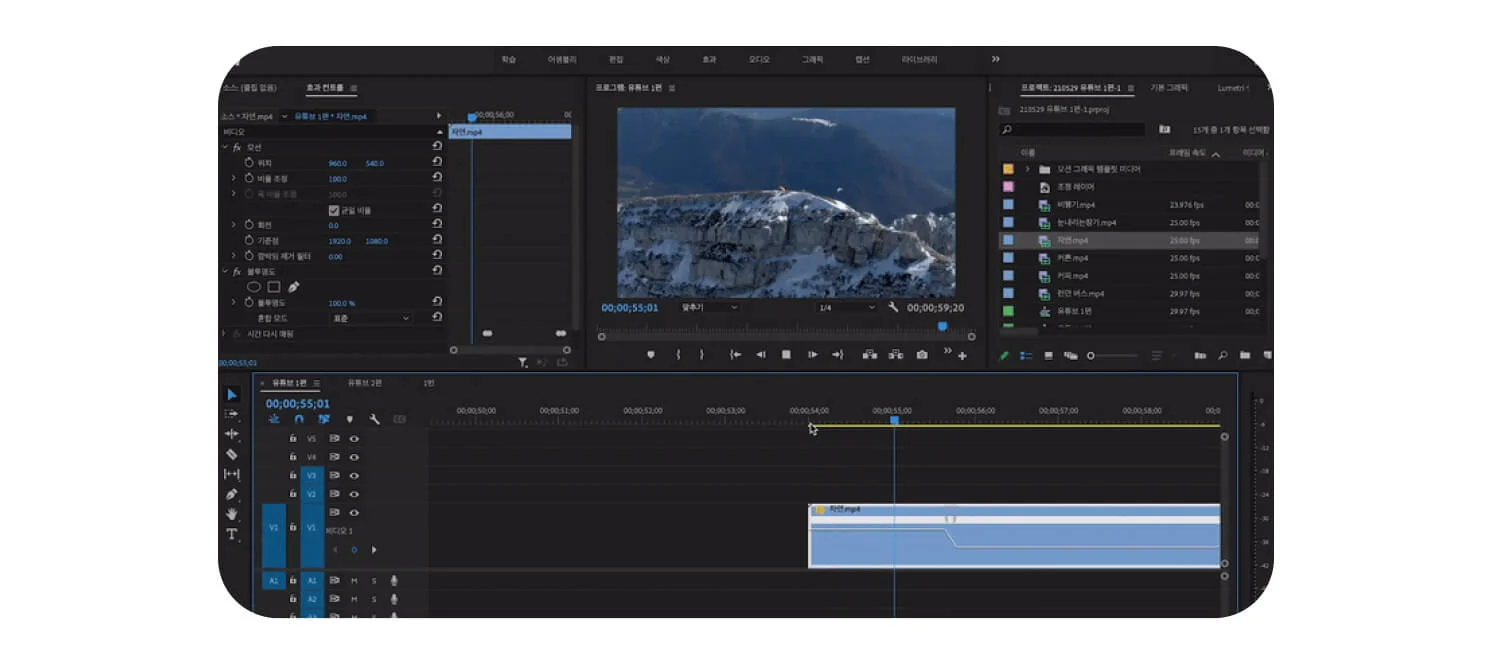Stop playback in the program monitor
The height and width of the screenshot is (666, 1492).
tap(786, 354)
